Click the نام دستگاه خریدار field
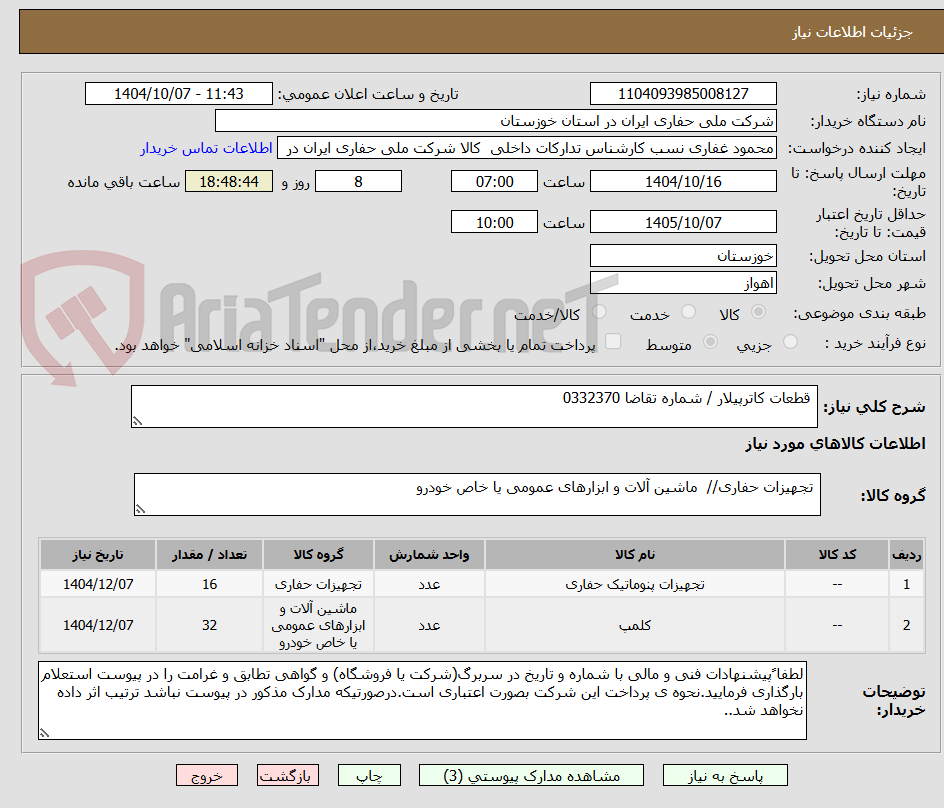This screenshot has width=944, height=808. coord(495,121)
